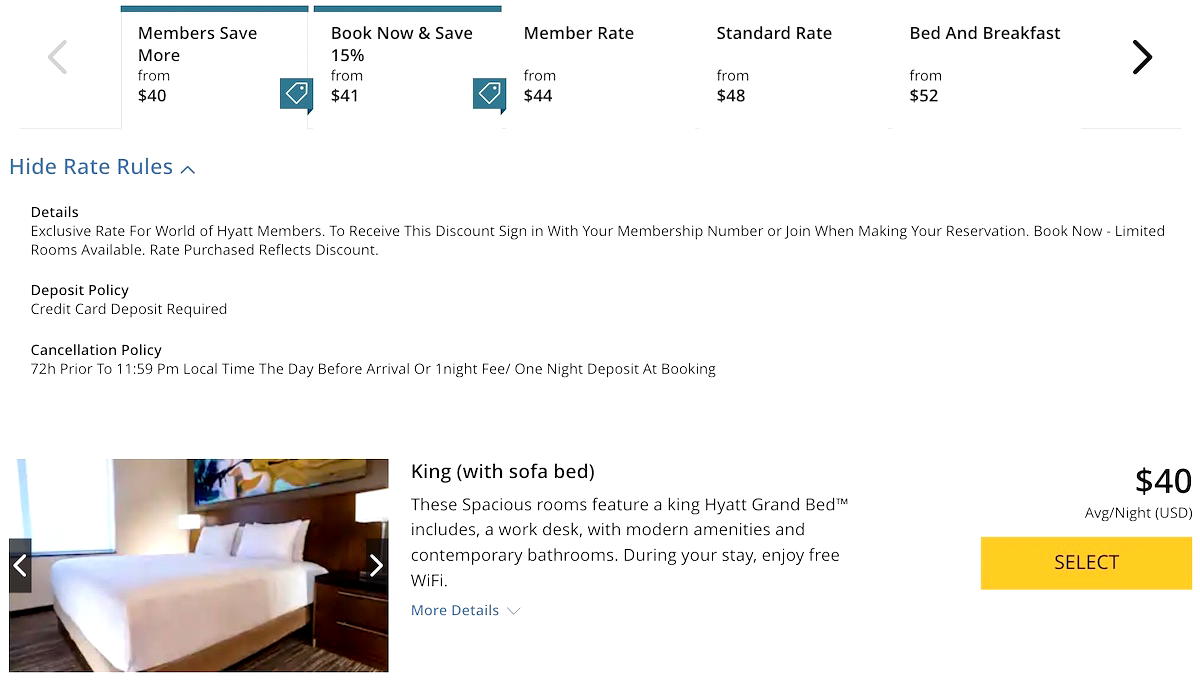Viewport: 1200px width, 684px height.
Task: Show the previous room photo
Action: pos(20,566)
